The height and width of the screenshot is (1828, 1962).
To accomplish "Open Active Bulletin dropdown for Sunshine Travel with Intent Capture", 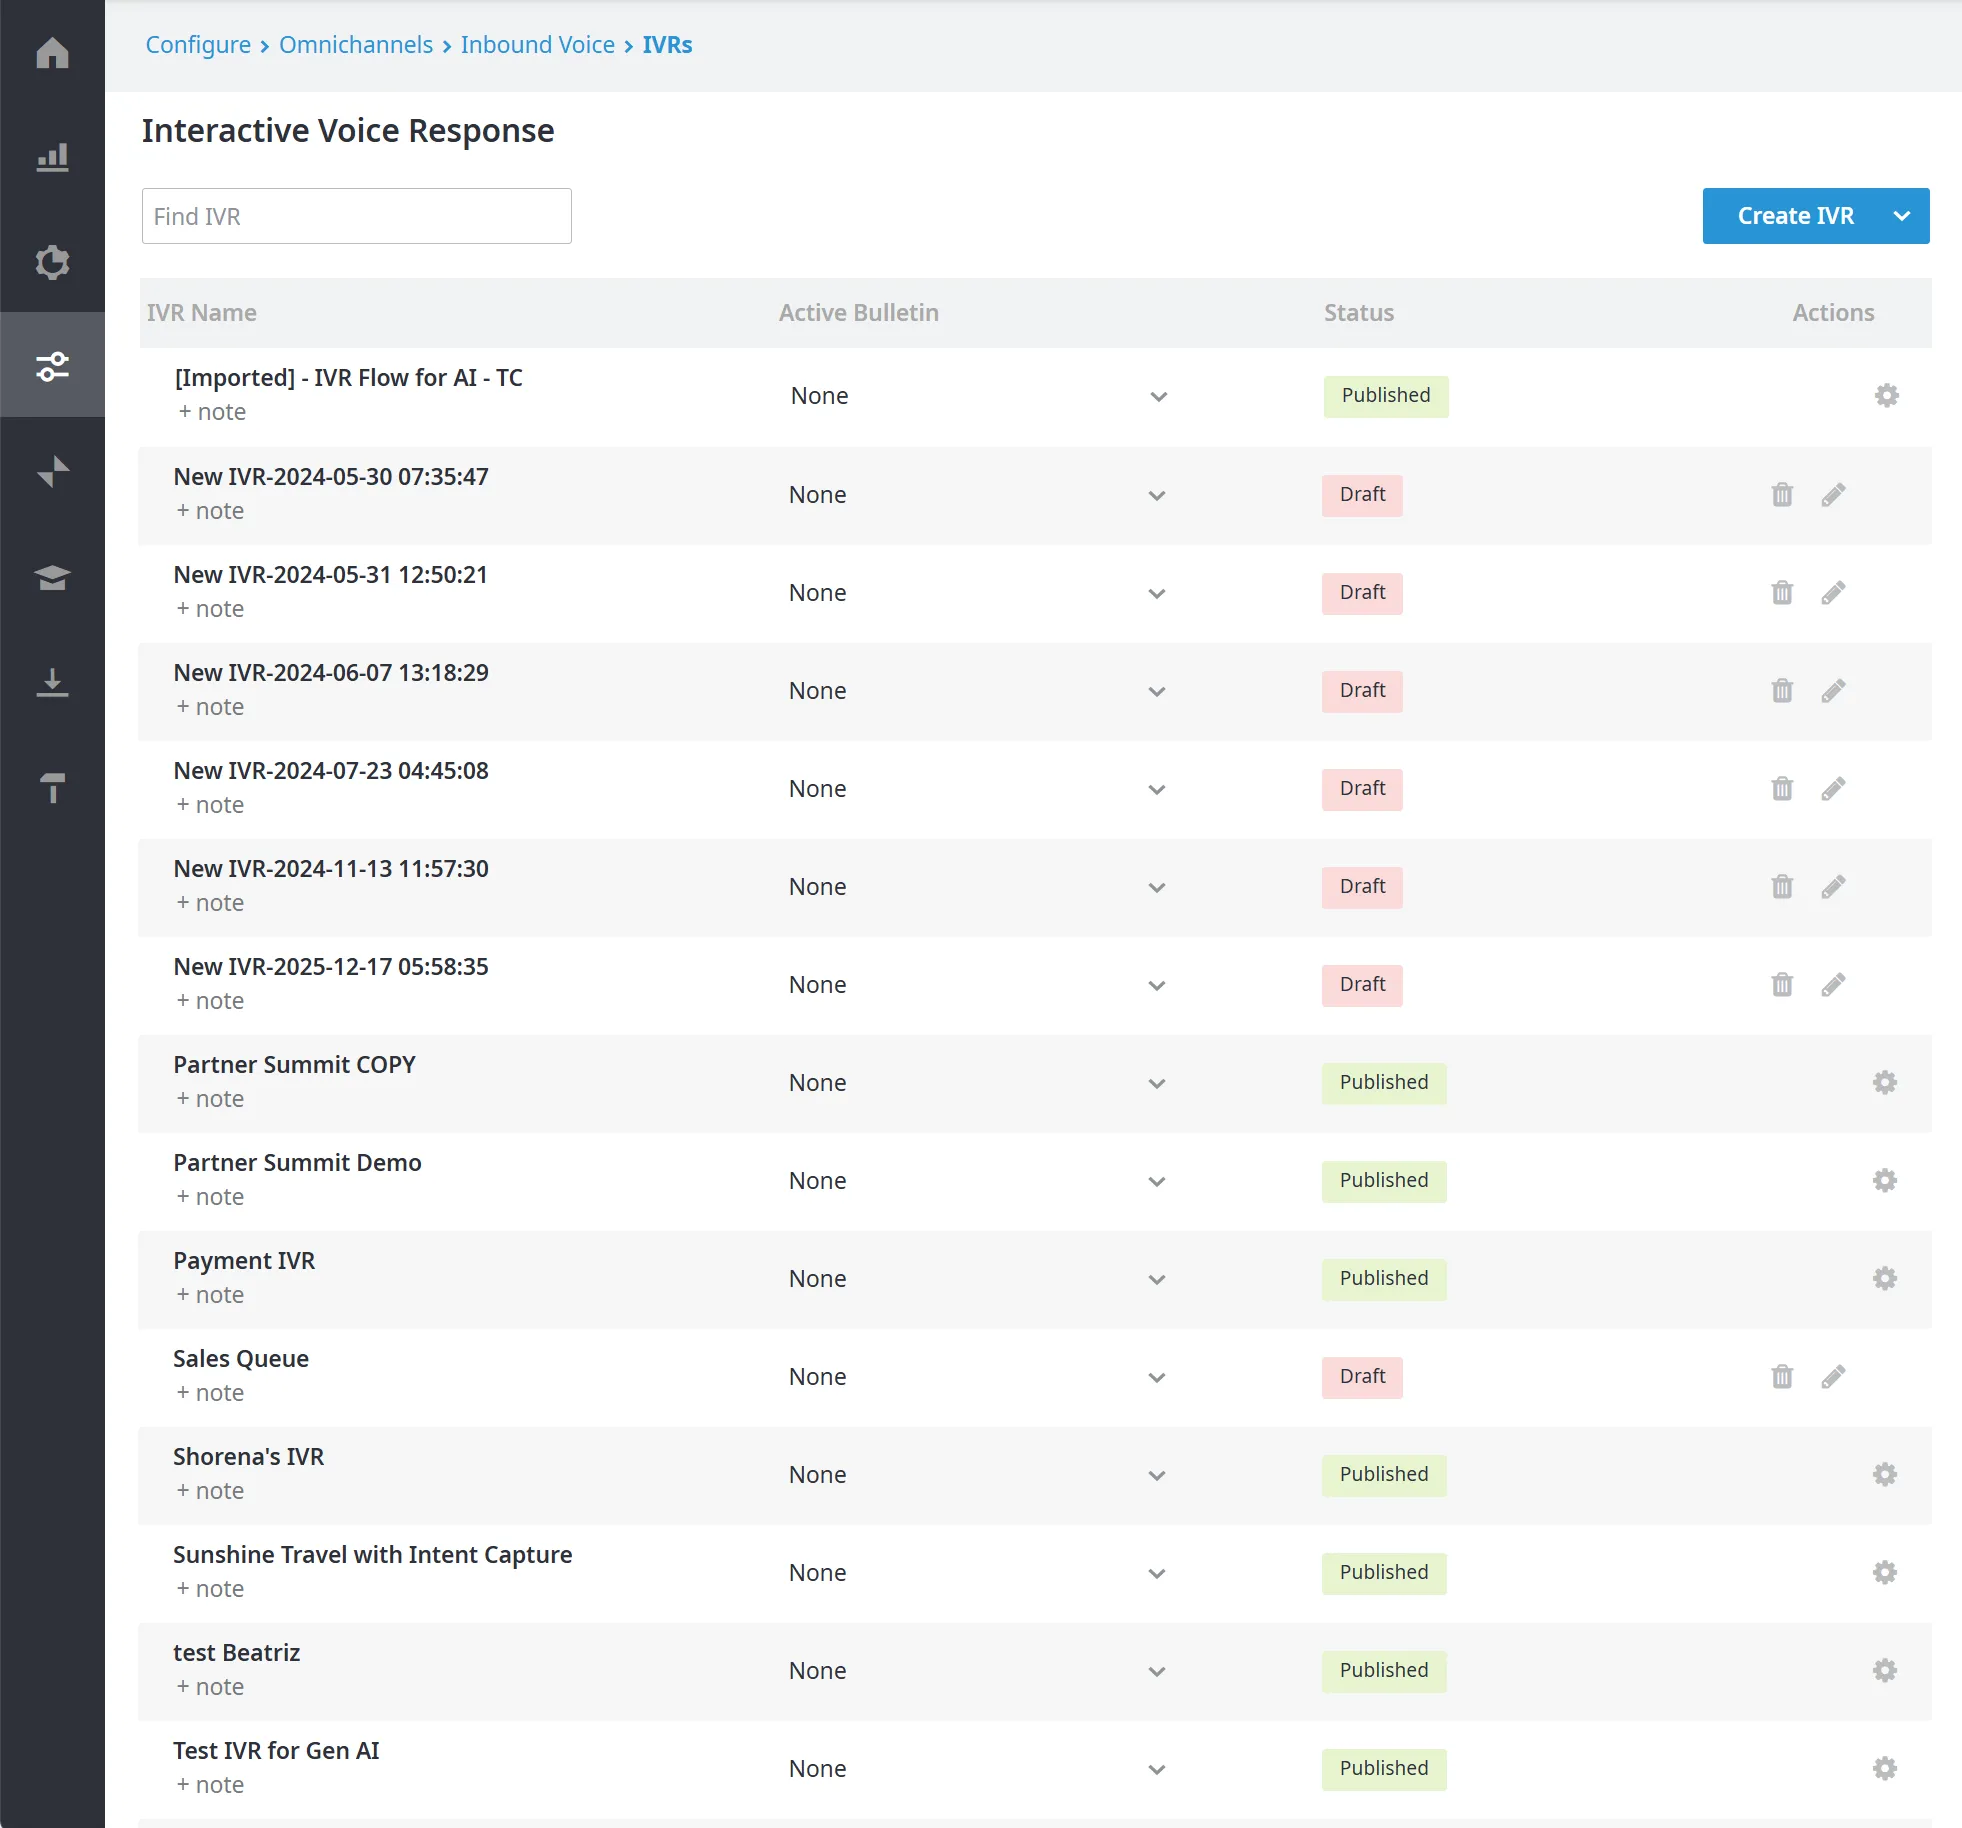I will 977,1573.
